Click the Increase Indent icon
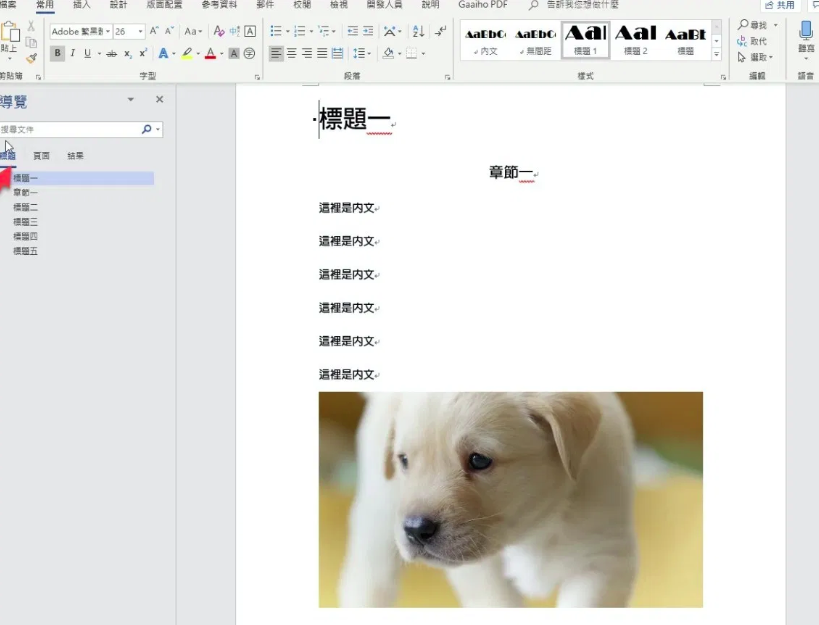Screen dimensions: 819x625 tap(368, 31)
